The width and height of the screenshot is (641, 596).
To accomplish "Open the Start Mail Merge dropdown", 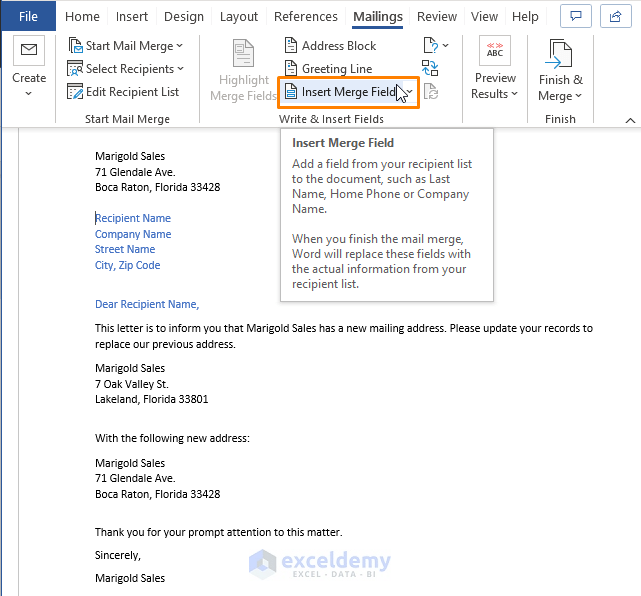I will 126,46.
